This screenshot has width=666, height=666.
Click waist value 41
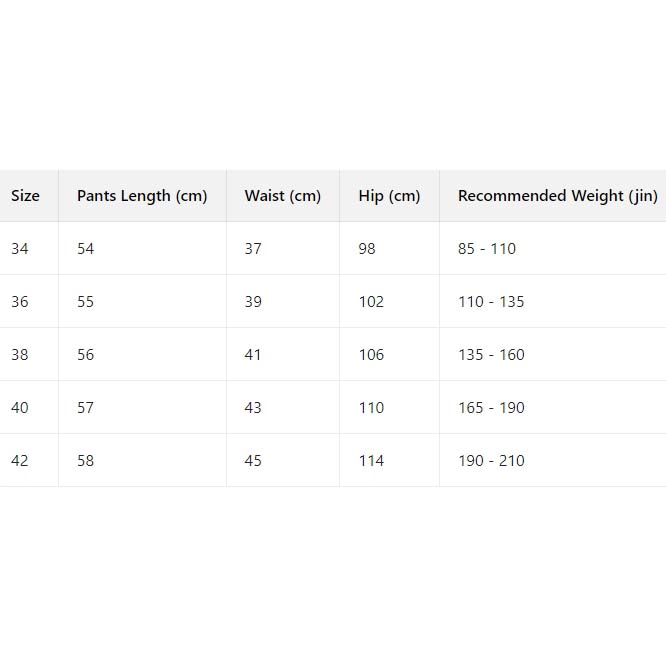(253, 355)
